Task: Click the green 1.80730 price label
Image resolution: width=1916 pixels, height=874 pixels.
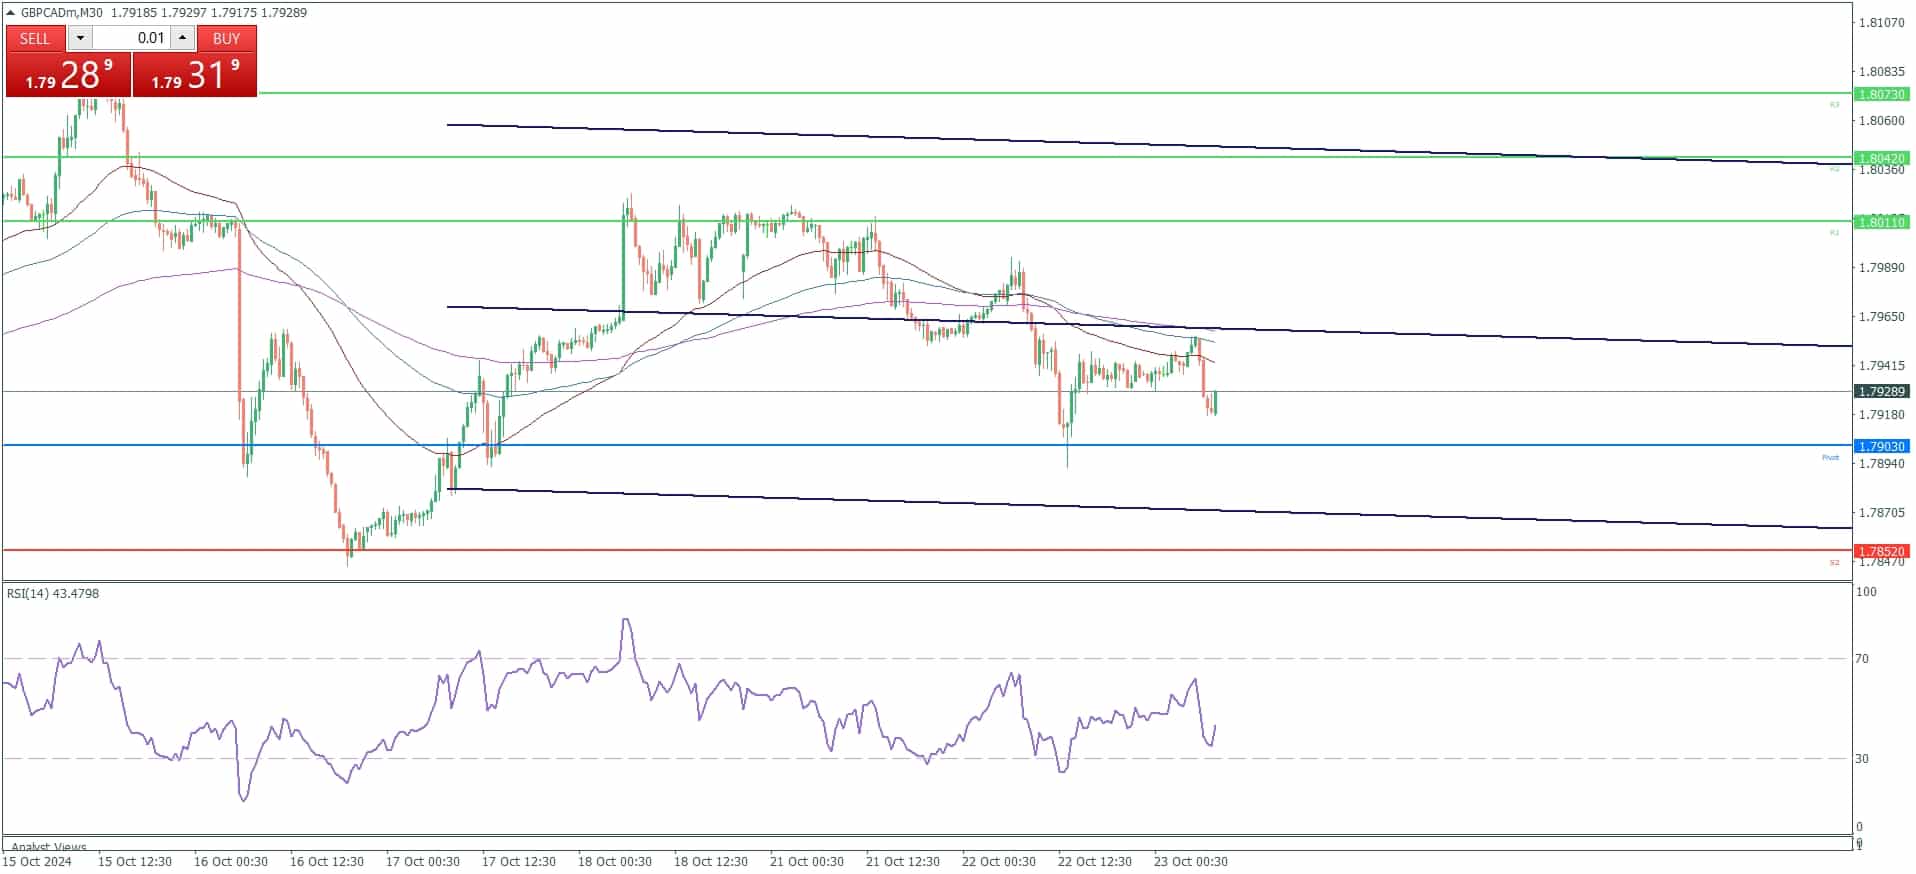Action: 1881,94
